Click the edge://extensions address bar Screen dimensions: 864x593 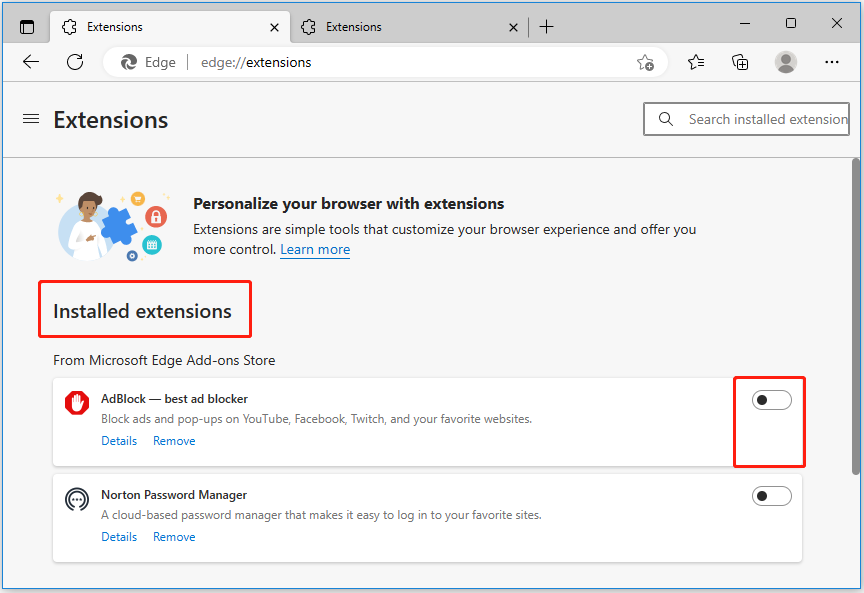pyautogui.click(x=386, y=62)
